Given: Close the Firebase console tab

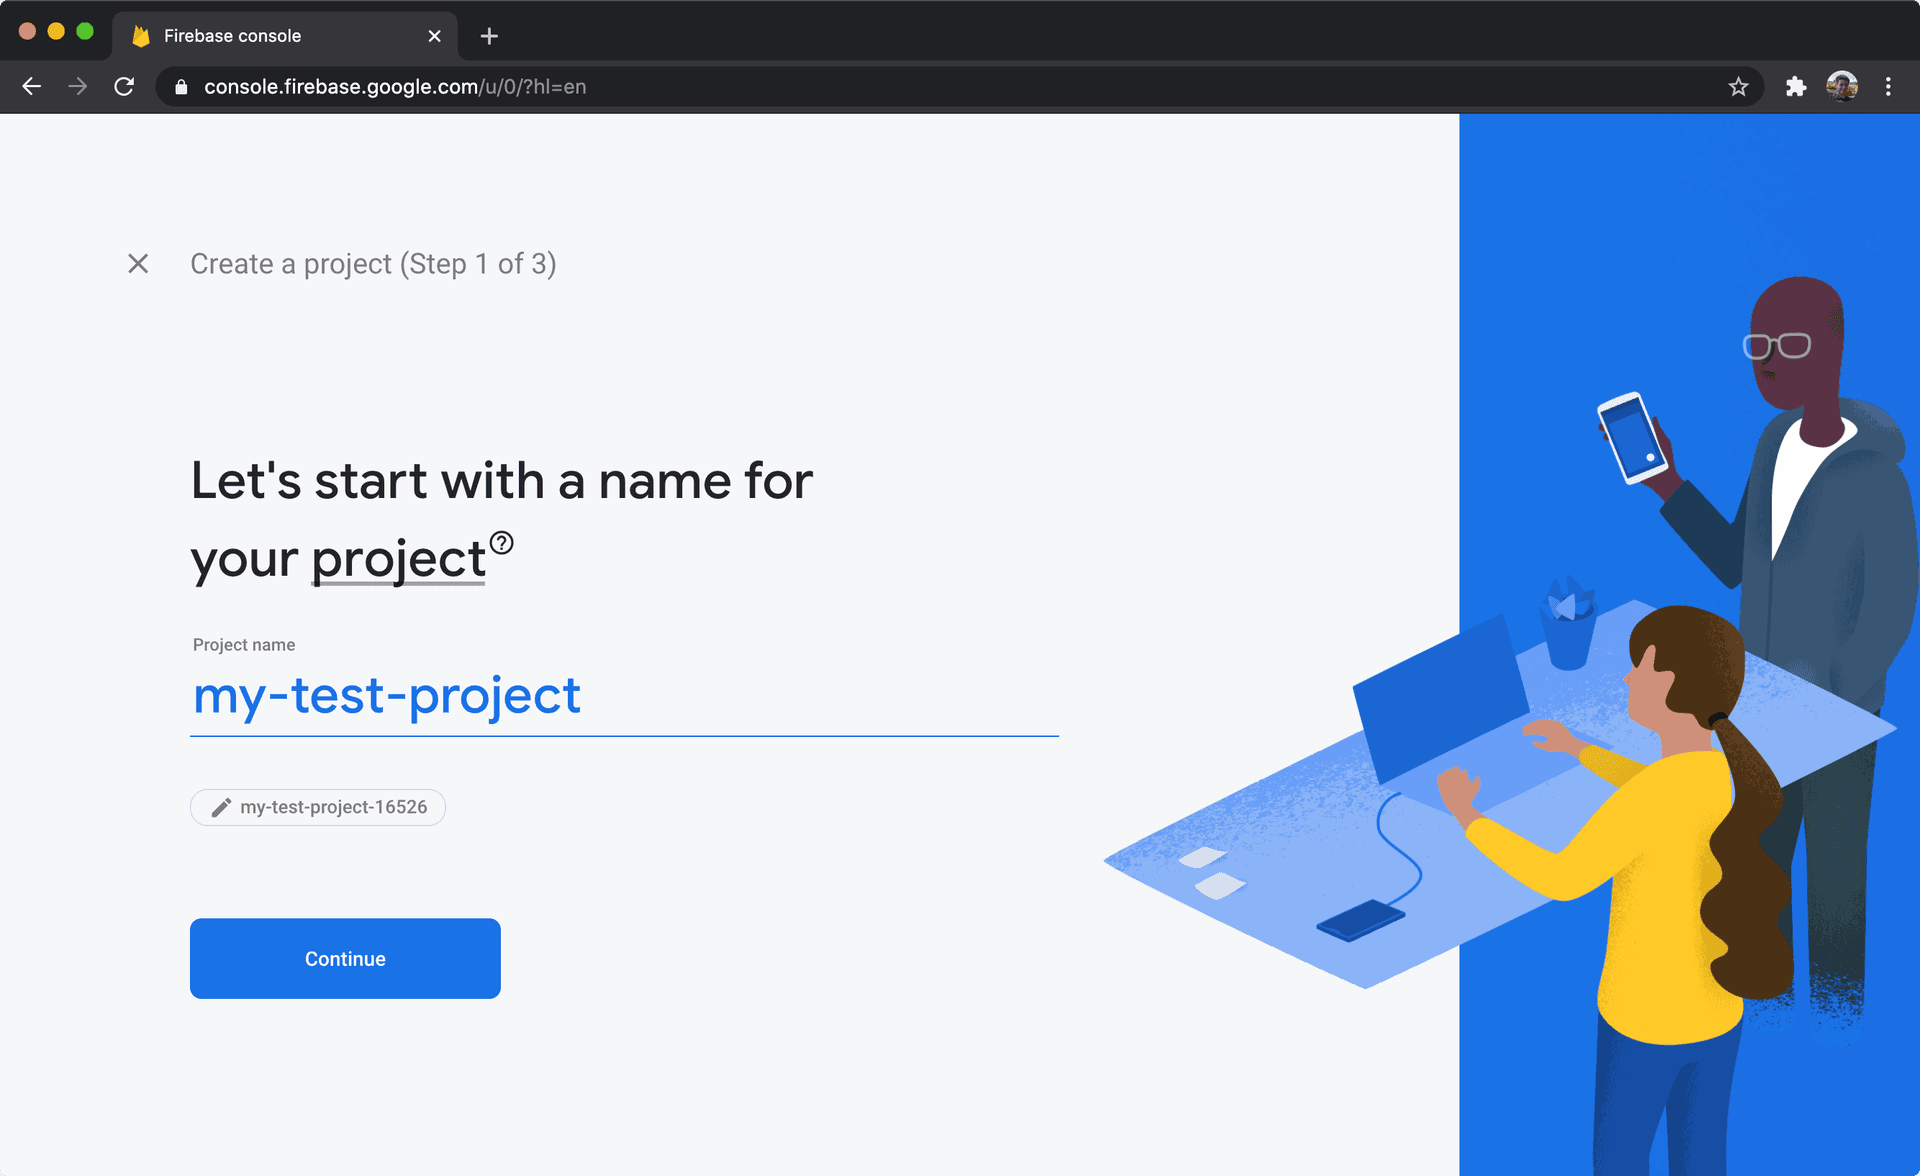Looking at the screenshot, I should (x=434, y=36).
